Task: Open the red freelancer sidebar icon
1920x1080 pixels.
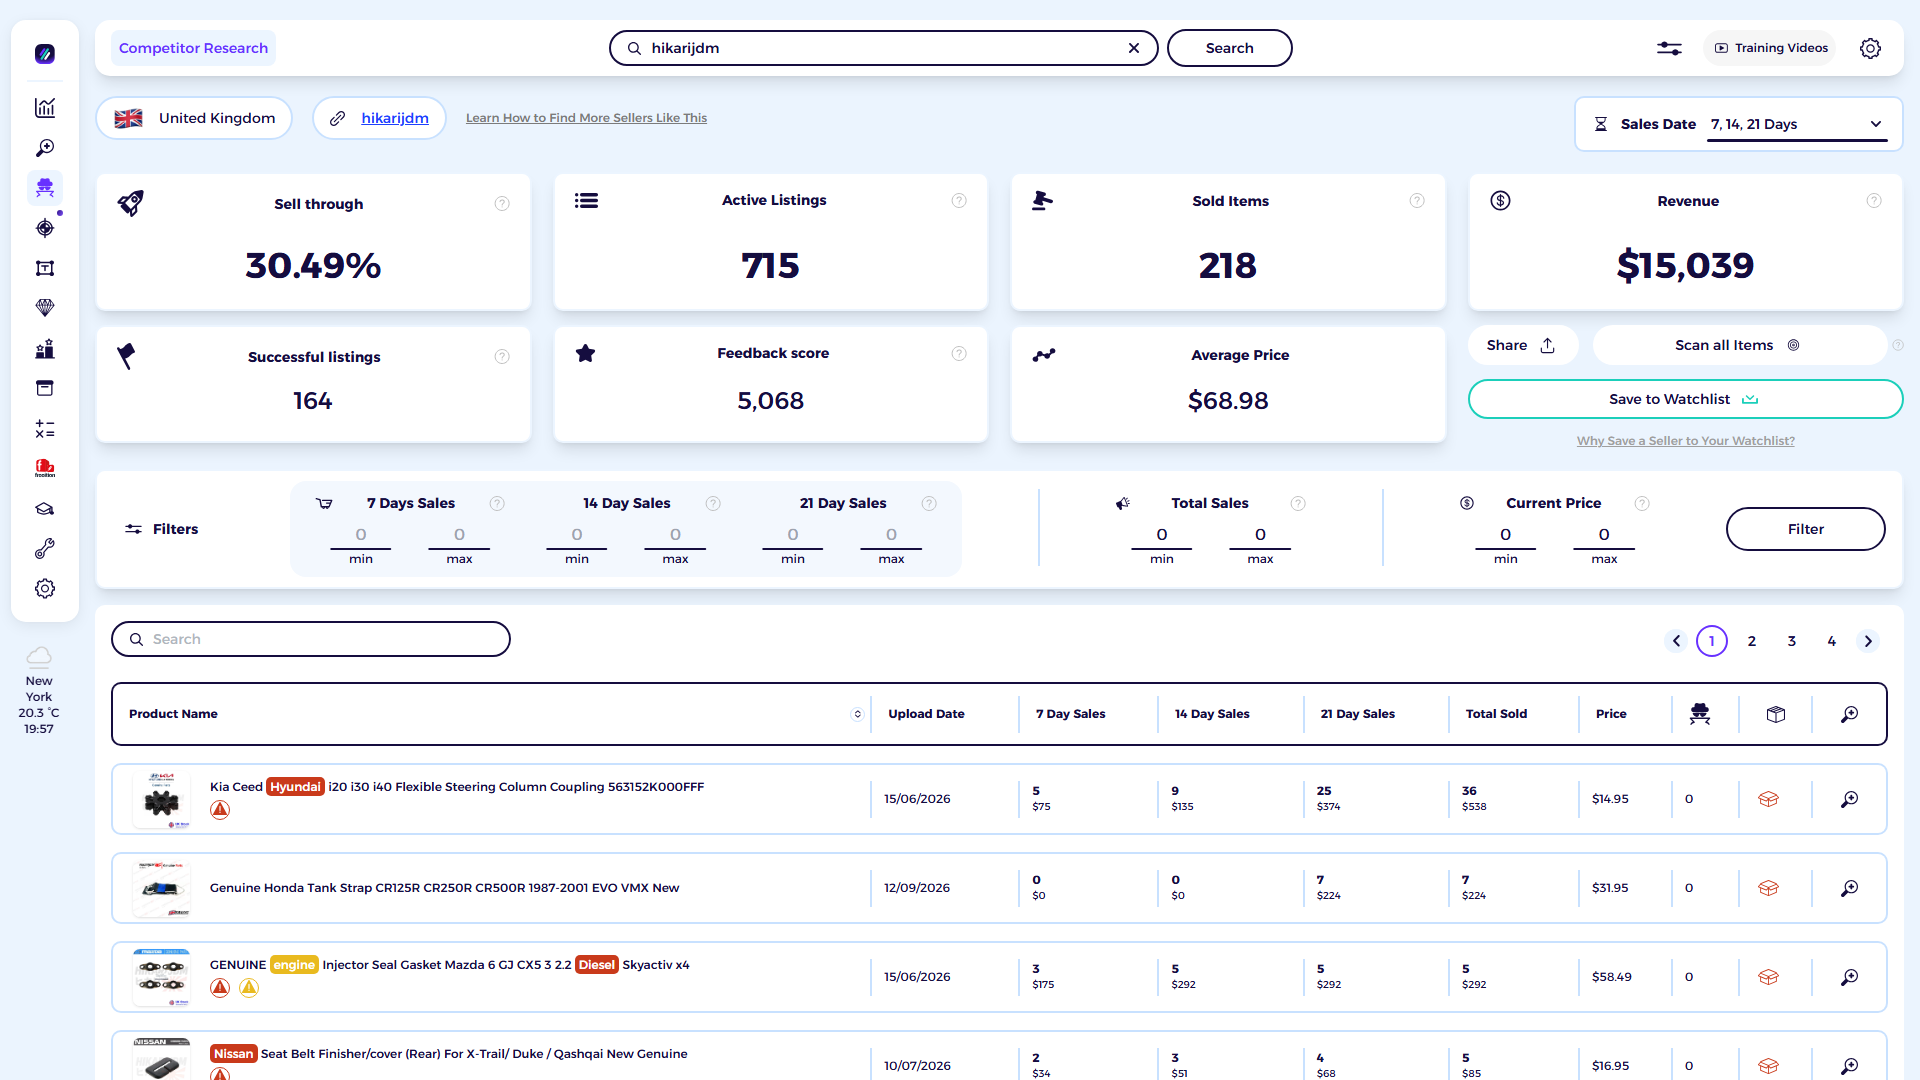Action: (x=45, y=468)
